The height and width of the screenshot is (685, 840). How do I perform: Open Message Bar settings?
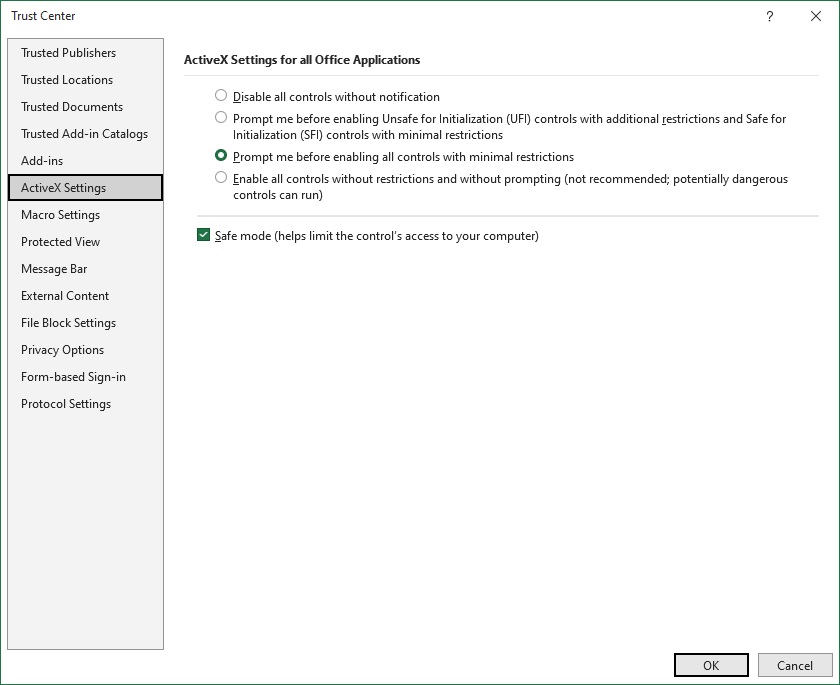[x=54, y=269]
